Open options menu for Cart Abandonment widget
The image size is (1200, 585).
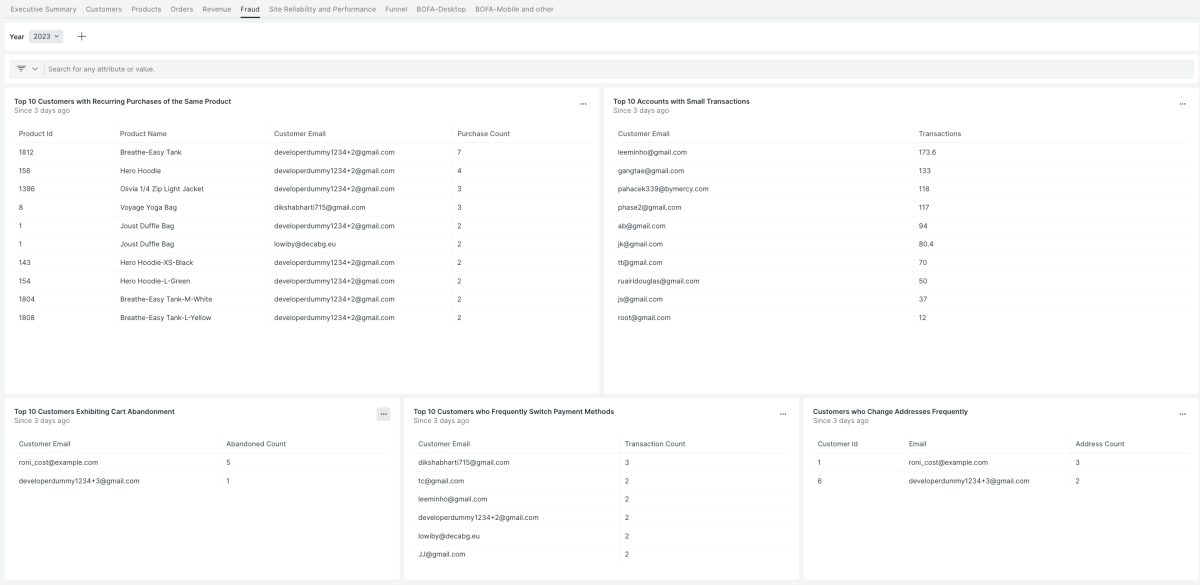click(383, 414)
